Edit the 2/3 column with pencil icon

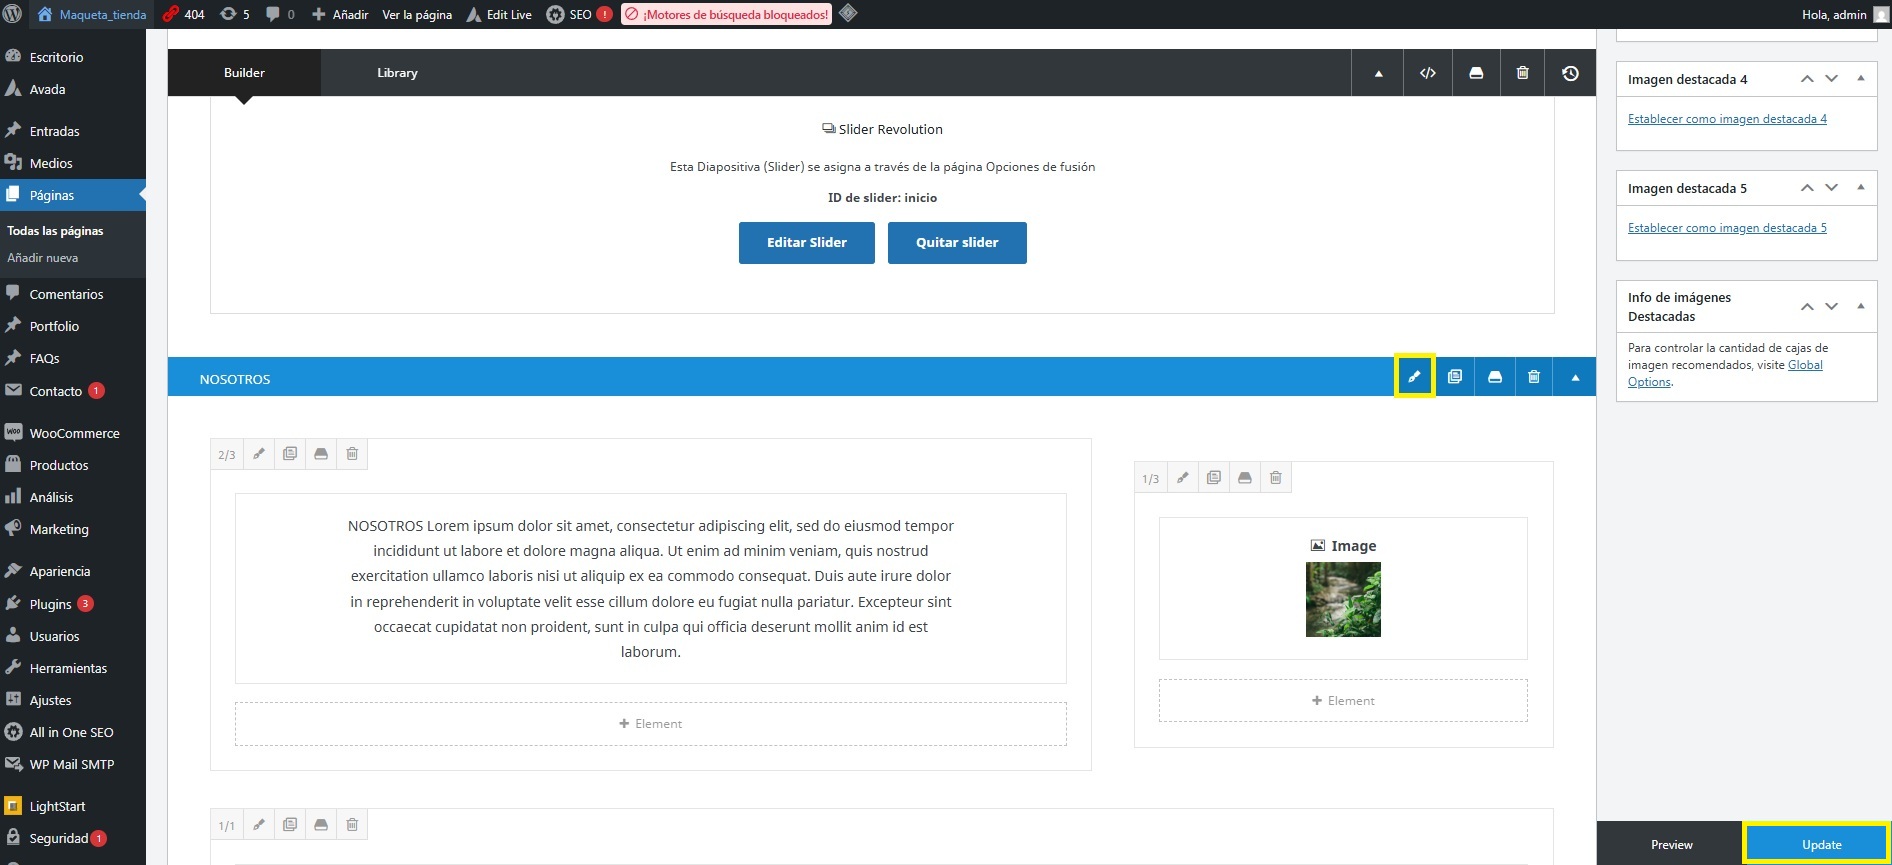[x=259, y=454]
